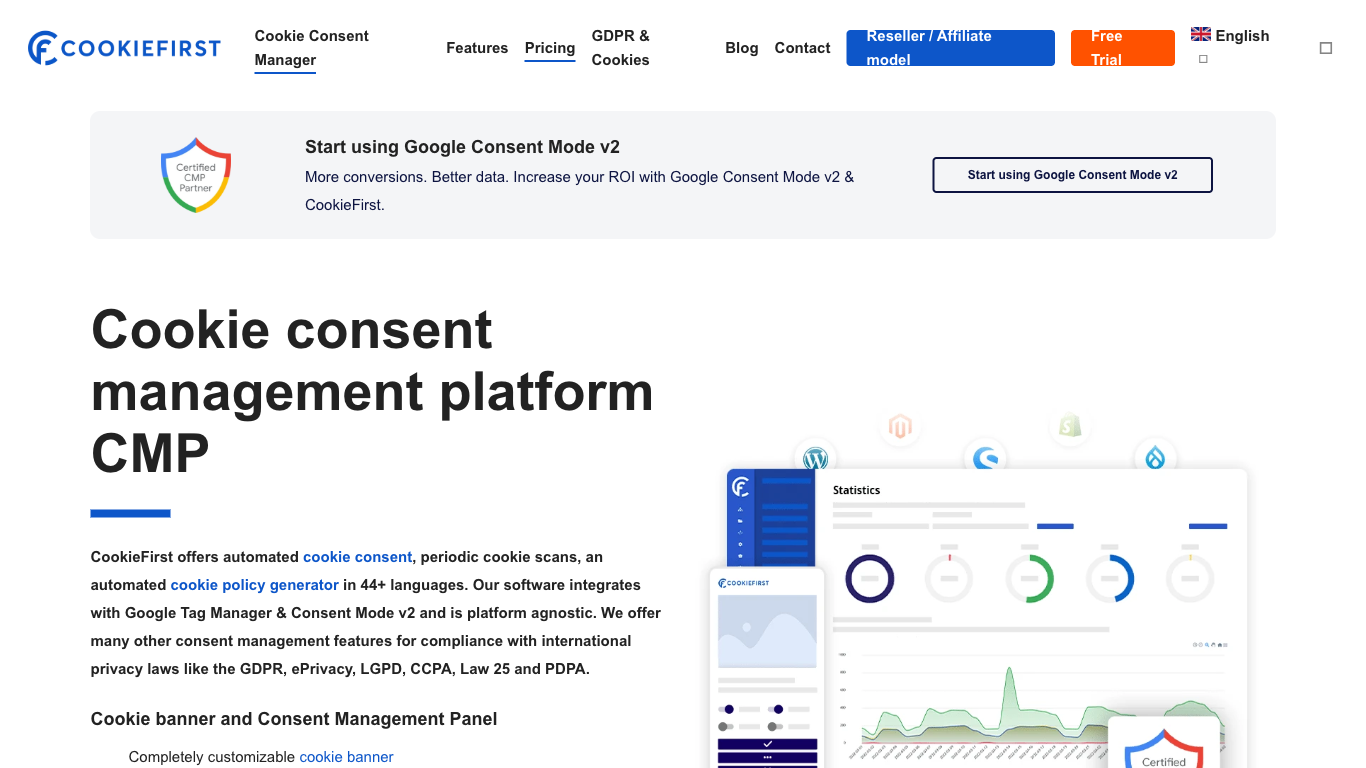Click the 'Cookie banner and Consent Management Panel' subheading

(x=294, y=719)
